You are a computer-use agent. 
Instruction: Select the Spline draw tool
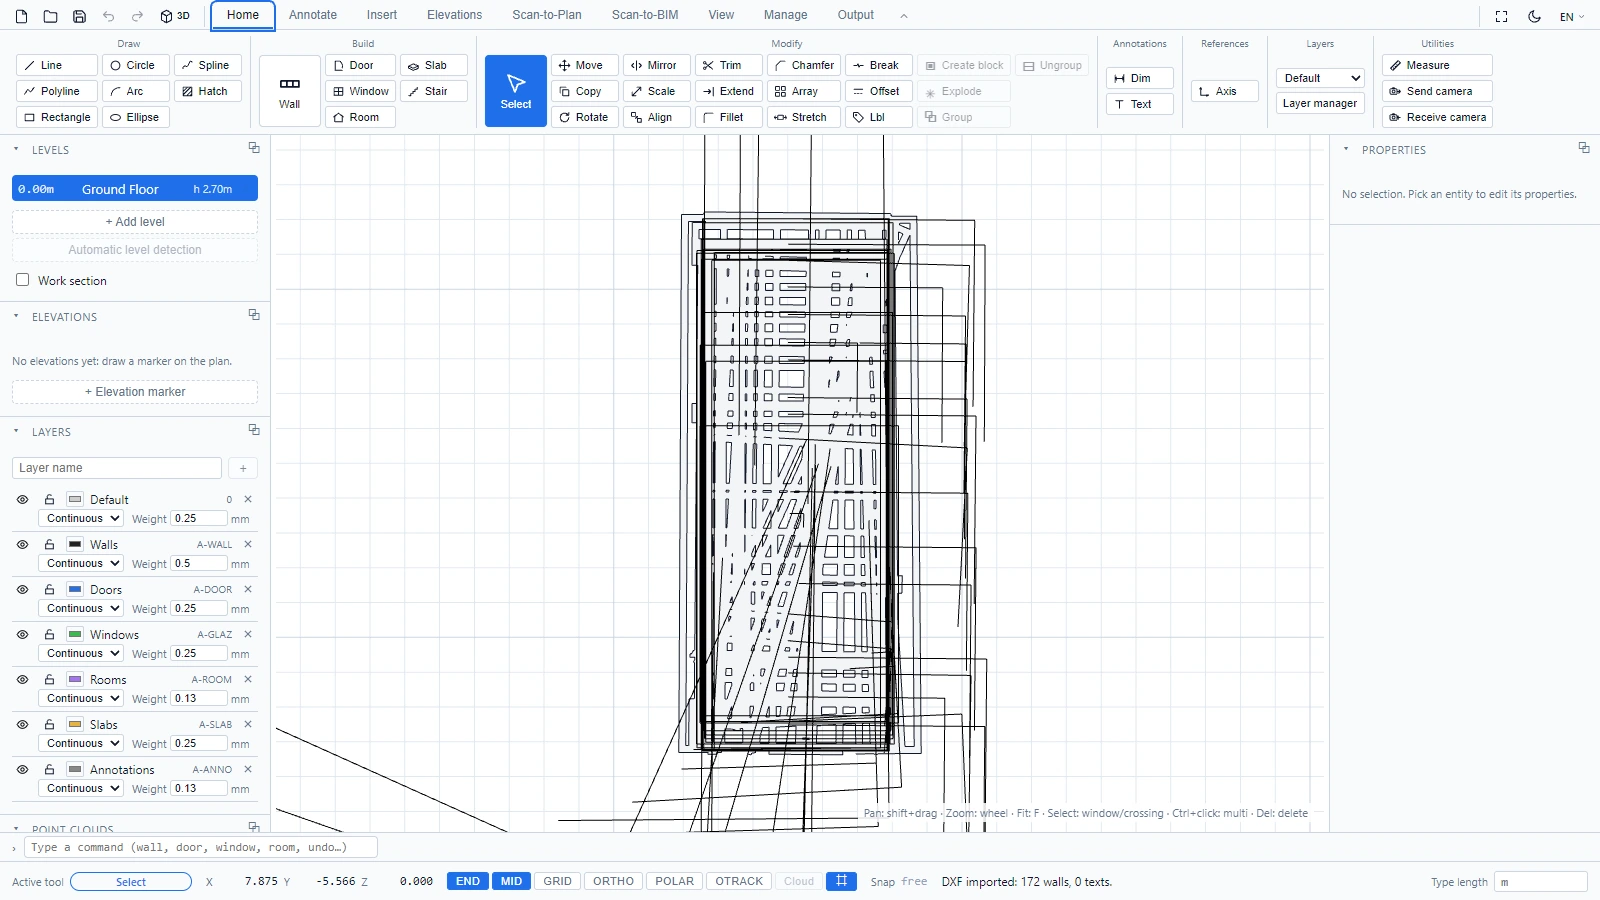tap(208, 65)
